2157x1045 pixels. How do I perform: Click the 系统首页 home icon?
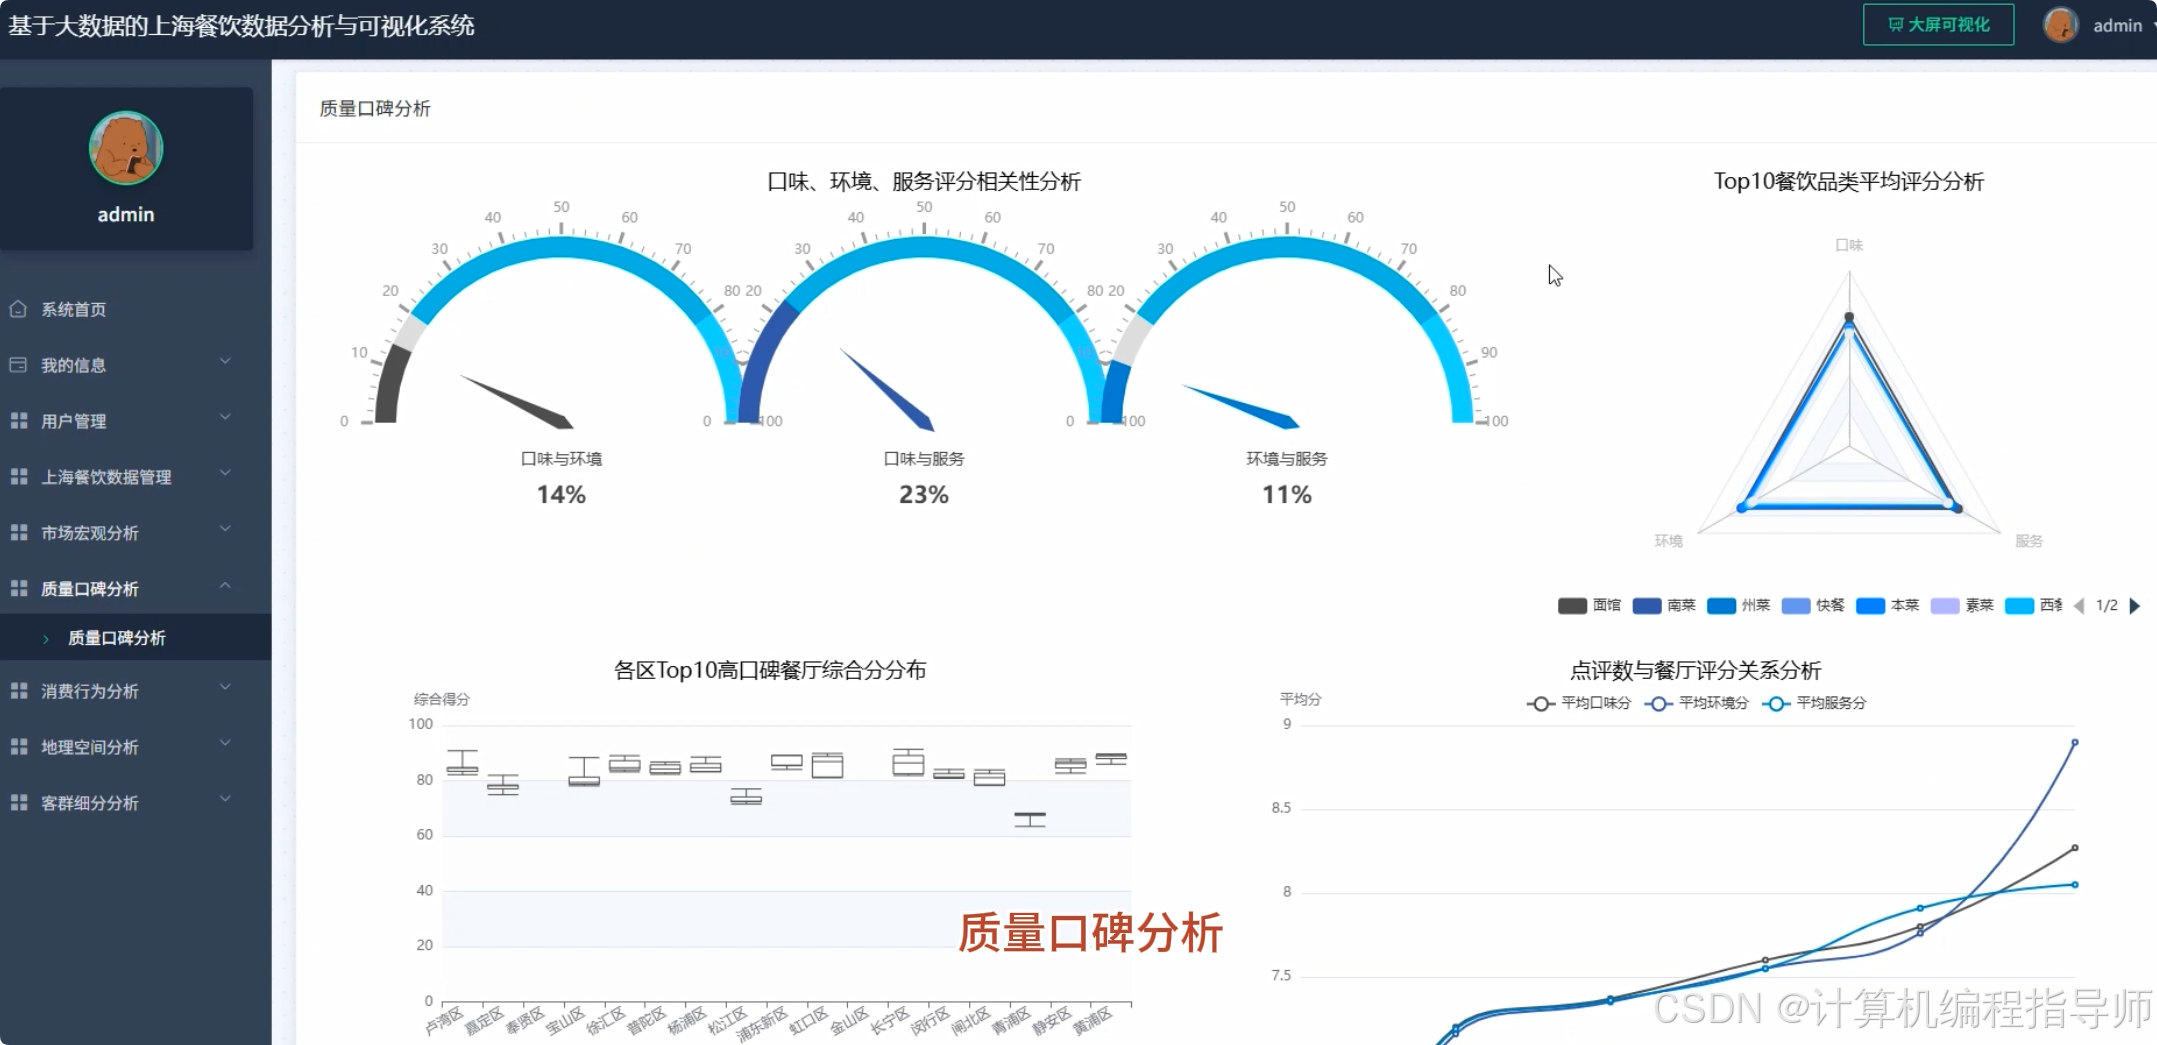coord(18,309)
